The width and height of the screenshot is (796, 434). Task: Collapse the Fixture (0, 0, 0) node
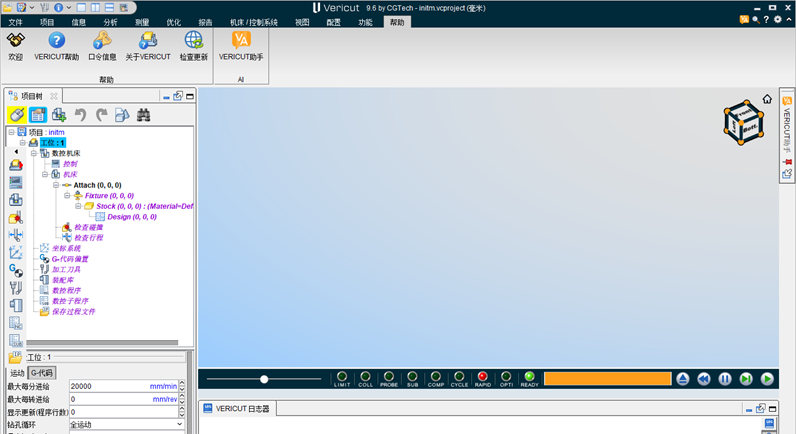point(67,195)
